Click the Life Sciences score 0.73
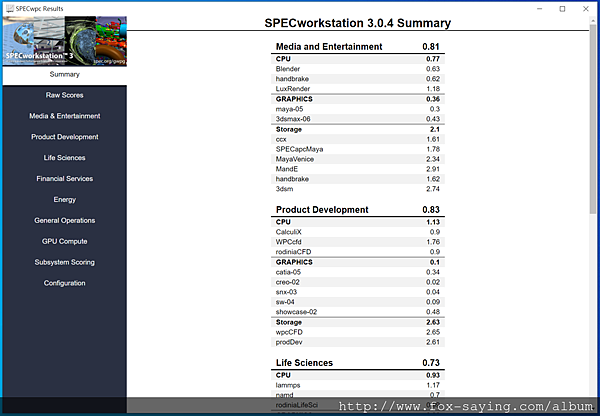 pos(431,363)
